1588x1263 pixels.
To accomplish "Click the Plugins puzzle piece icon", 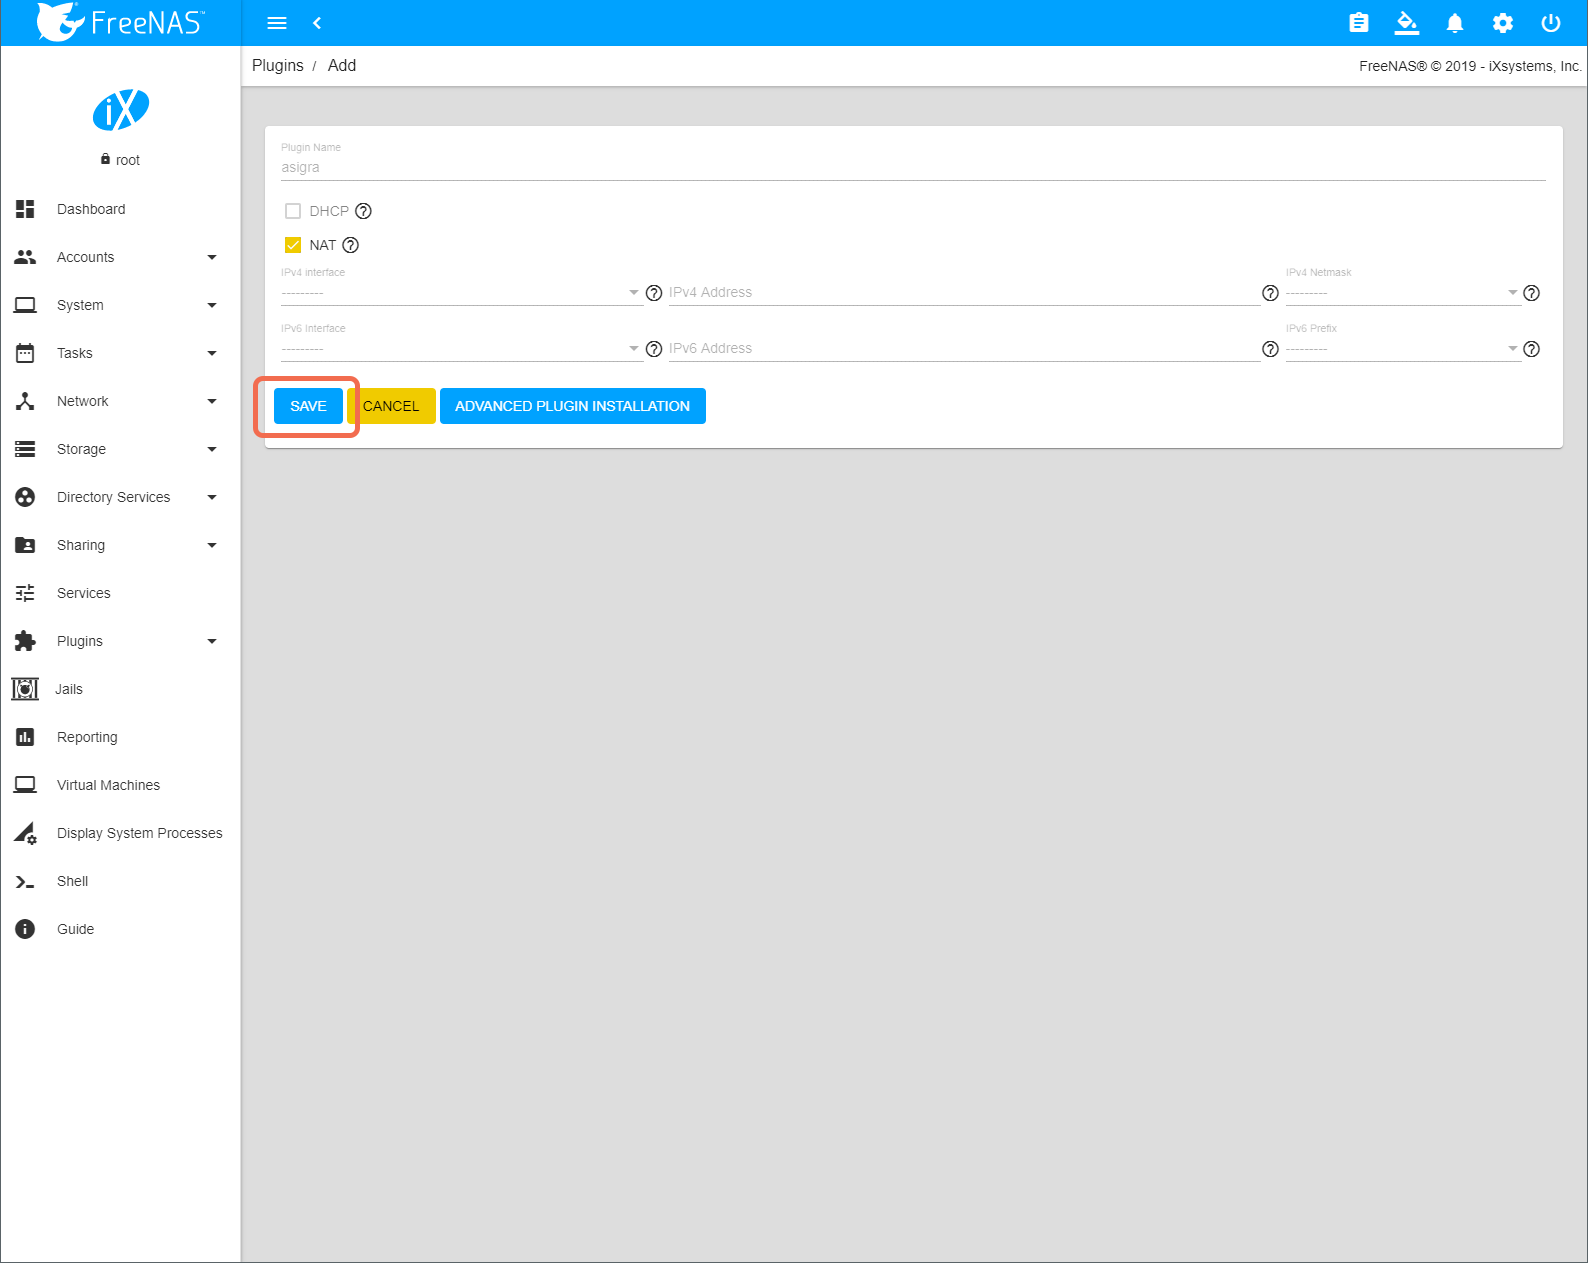I will (25, 641).
